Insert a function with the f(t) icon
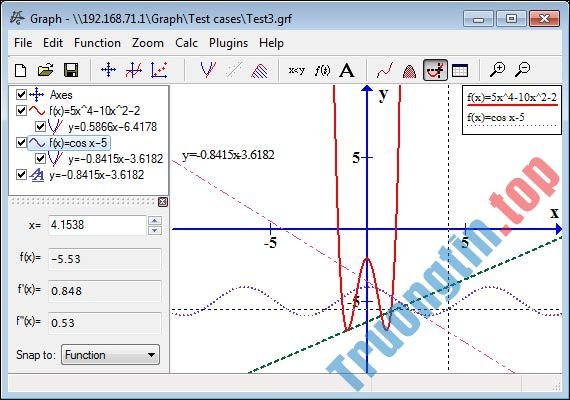The width and height of the screenshot is (570, 400). [x=322, y=70]
